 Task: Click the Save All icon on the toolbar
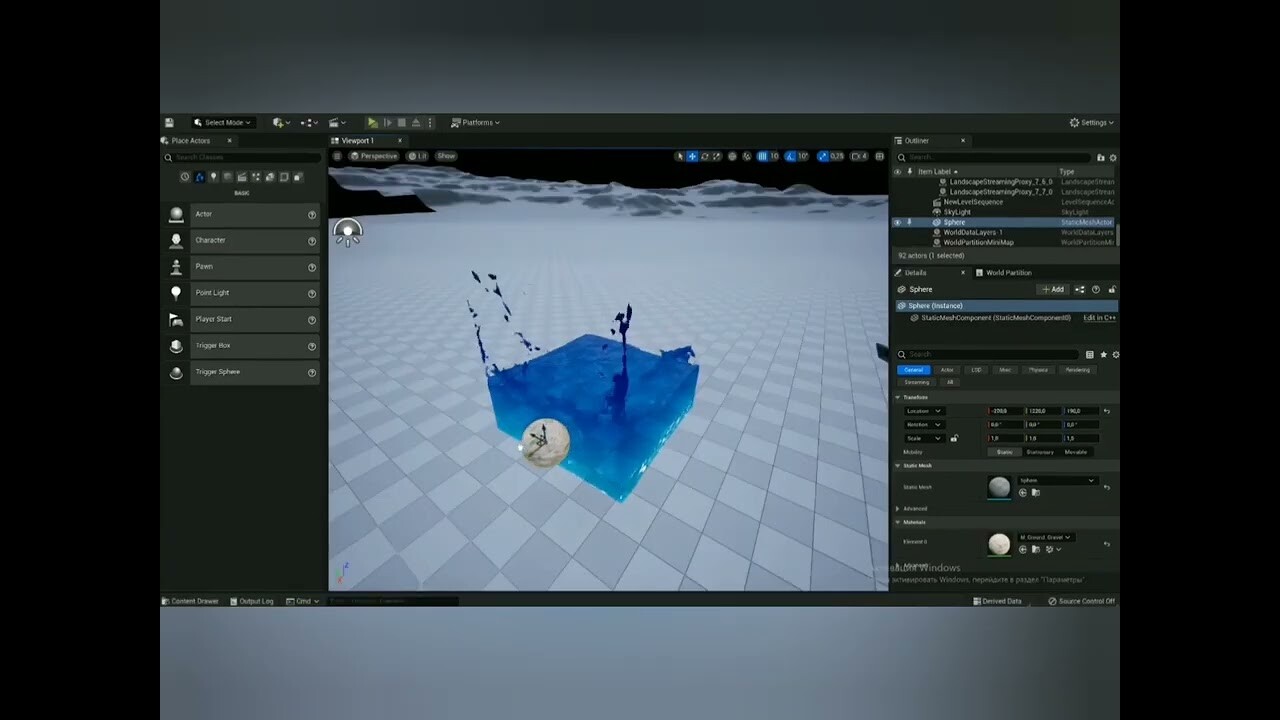169,122
